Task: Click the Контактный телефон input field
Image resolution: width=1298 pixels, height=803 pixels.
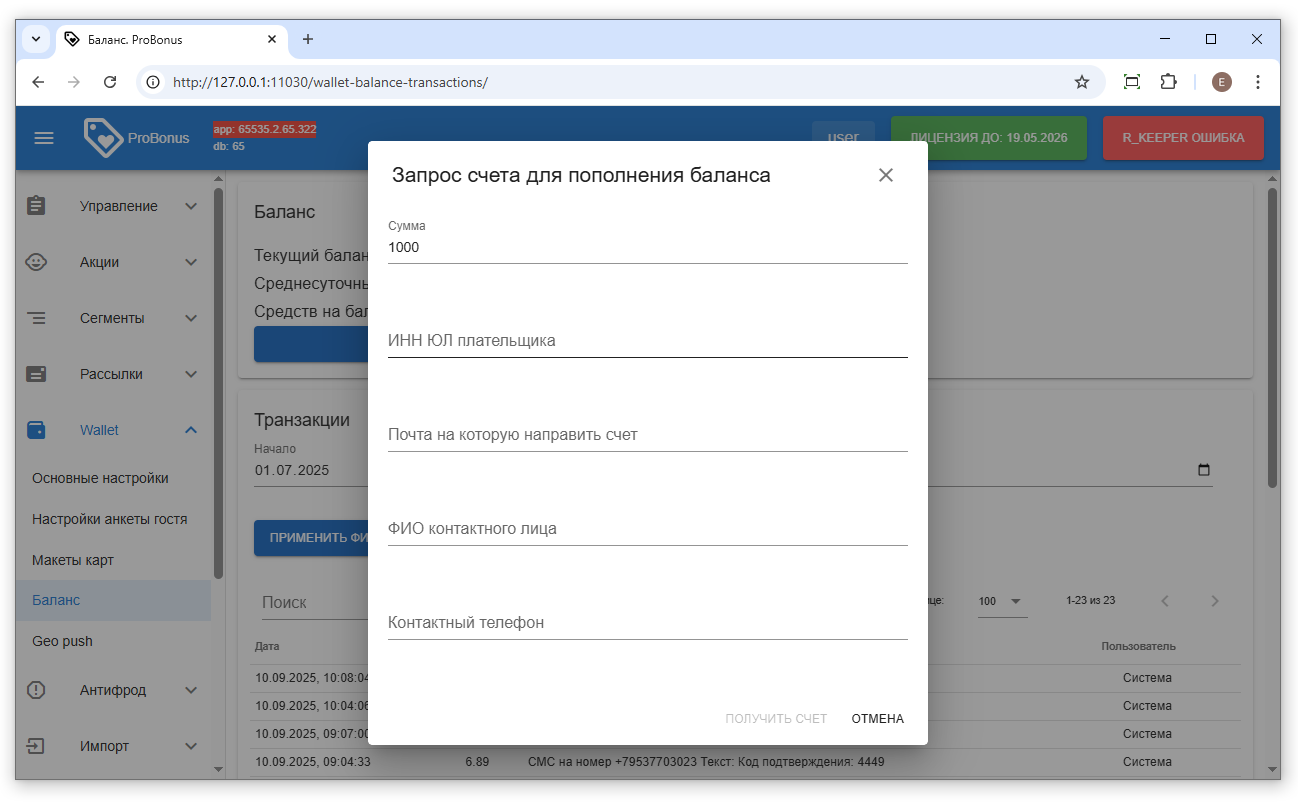Action: (647, 623)
